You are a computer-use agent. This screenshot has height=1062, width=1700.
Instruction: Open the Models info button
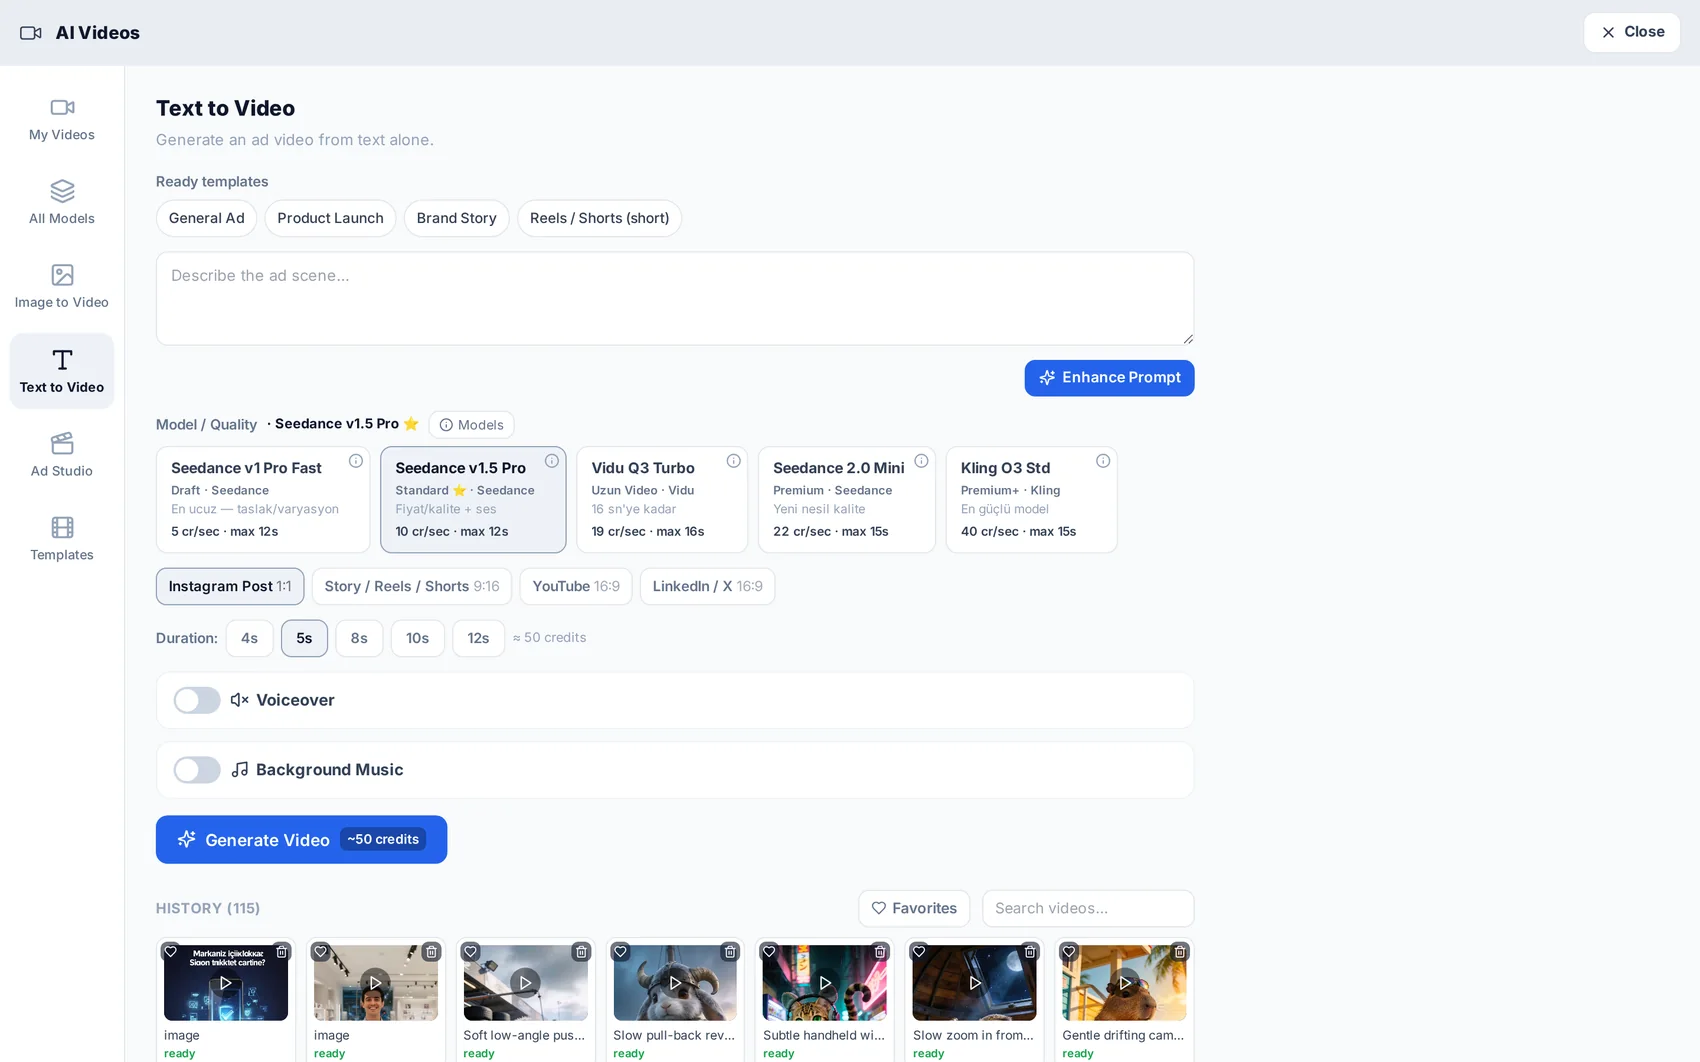pyautogui.click(x=471, y=425)
